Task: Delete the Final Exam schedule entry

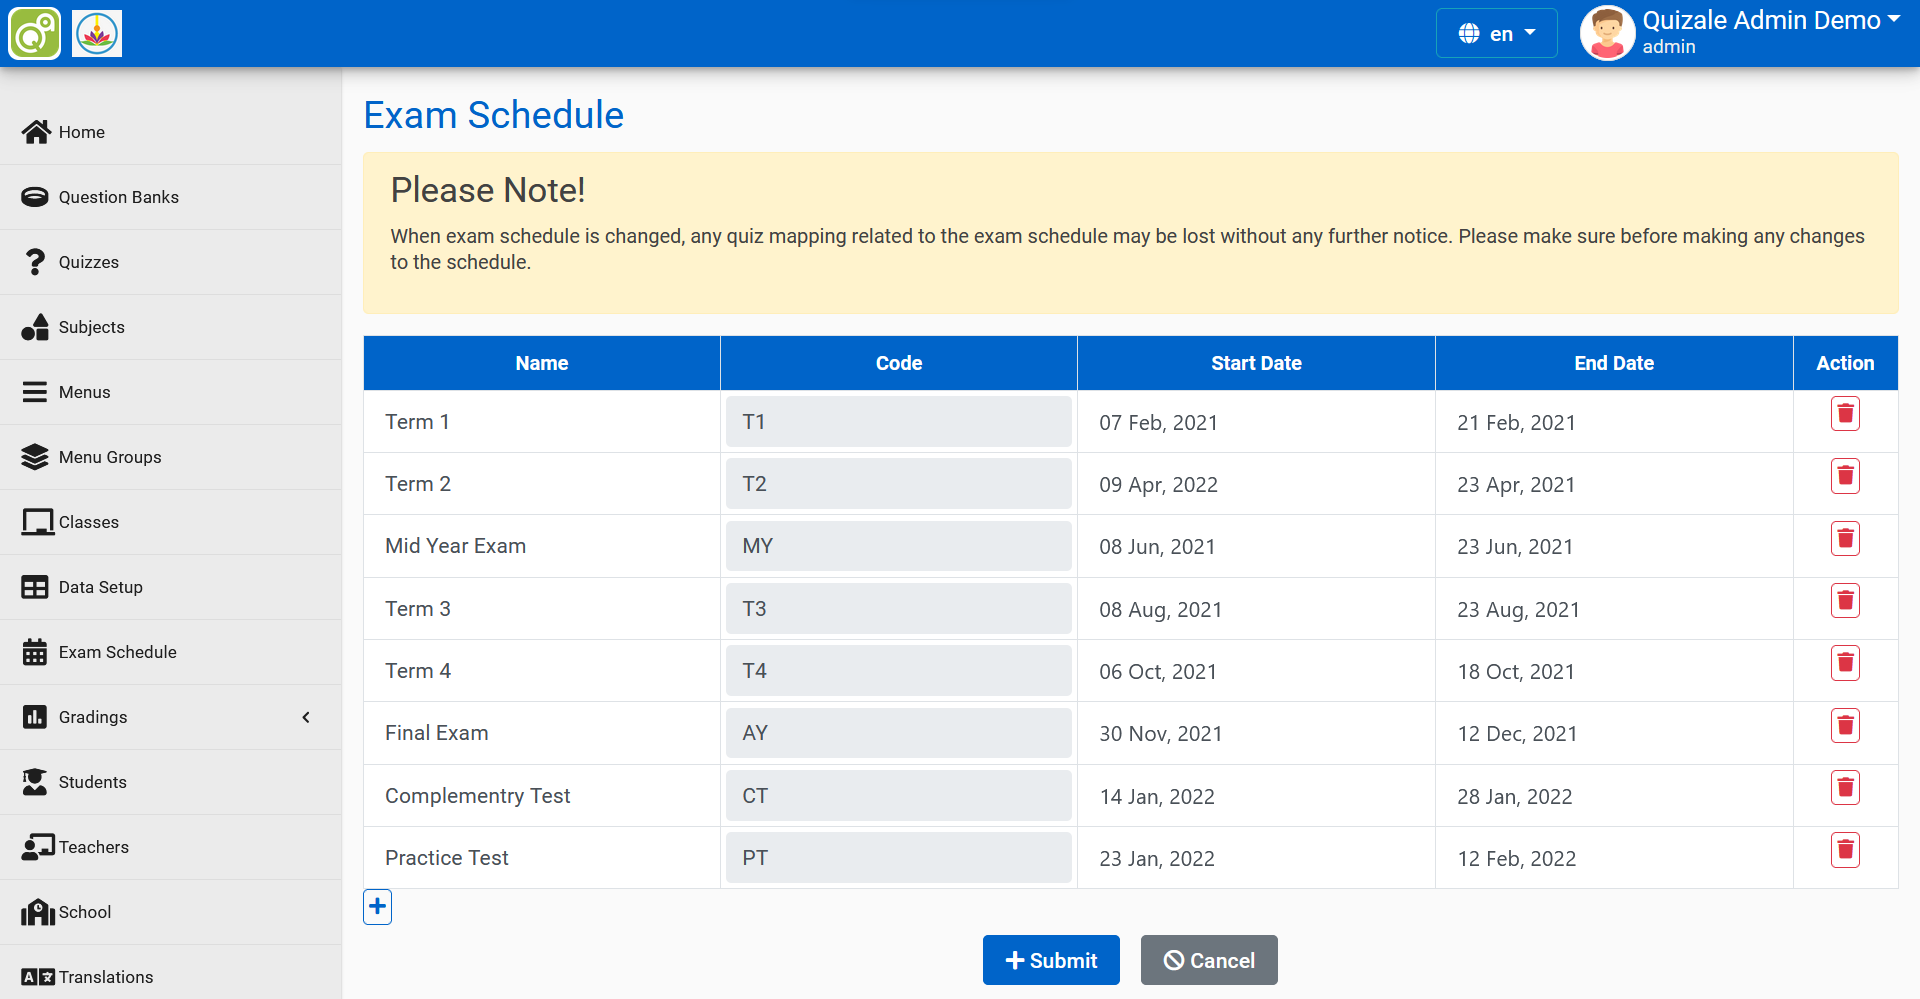Action: (1845, 725)
